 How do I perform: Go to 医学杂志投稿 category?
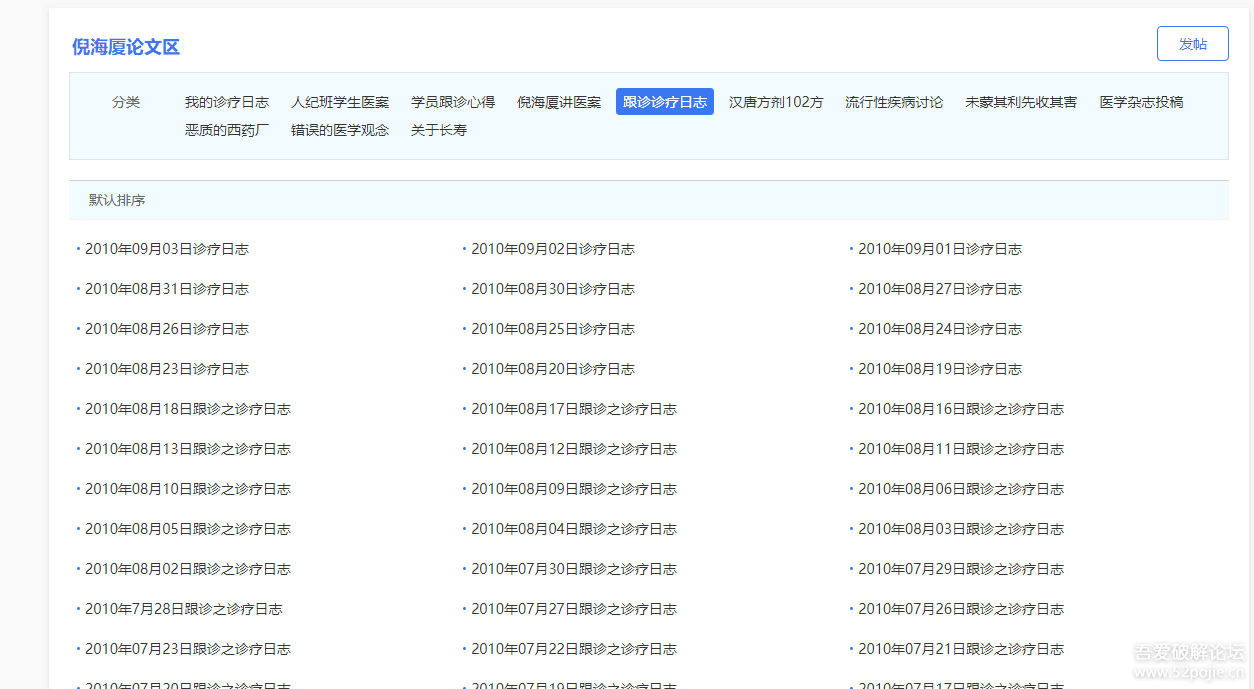[1141, 102]
